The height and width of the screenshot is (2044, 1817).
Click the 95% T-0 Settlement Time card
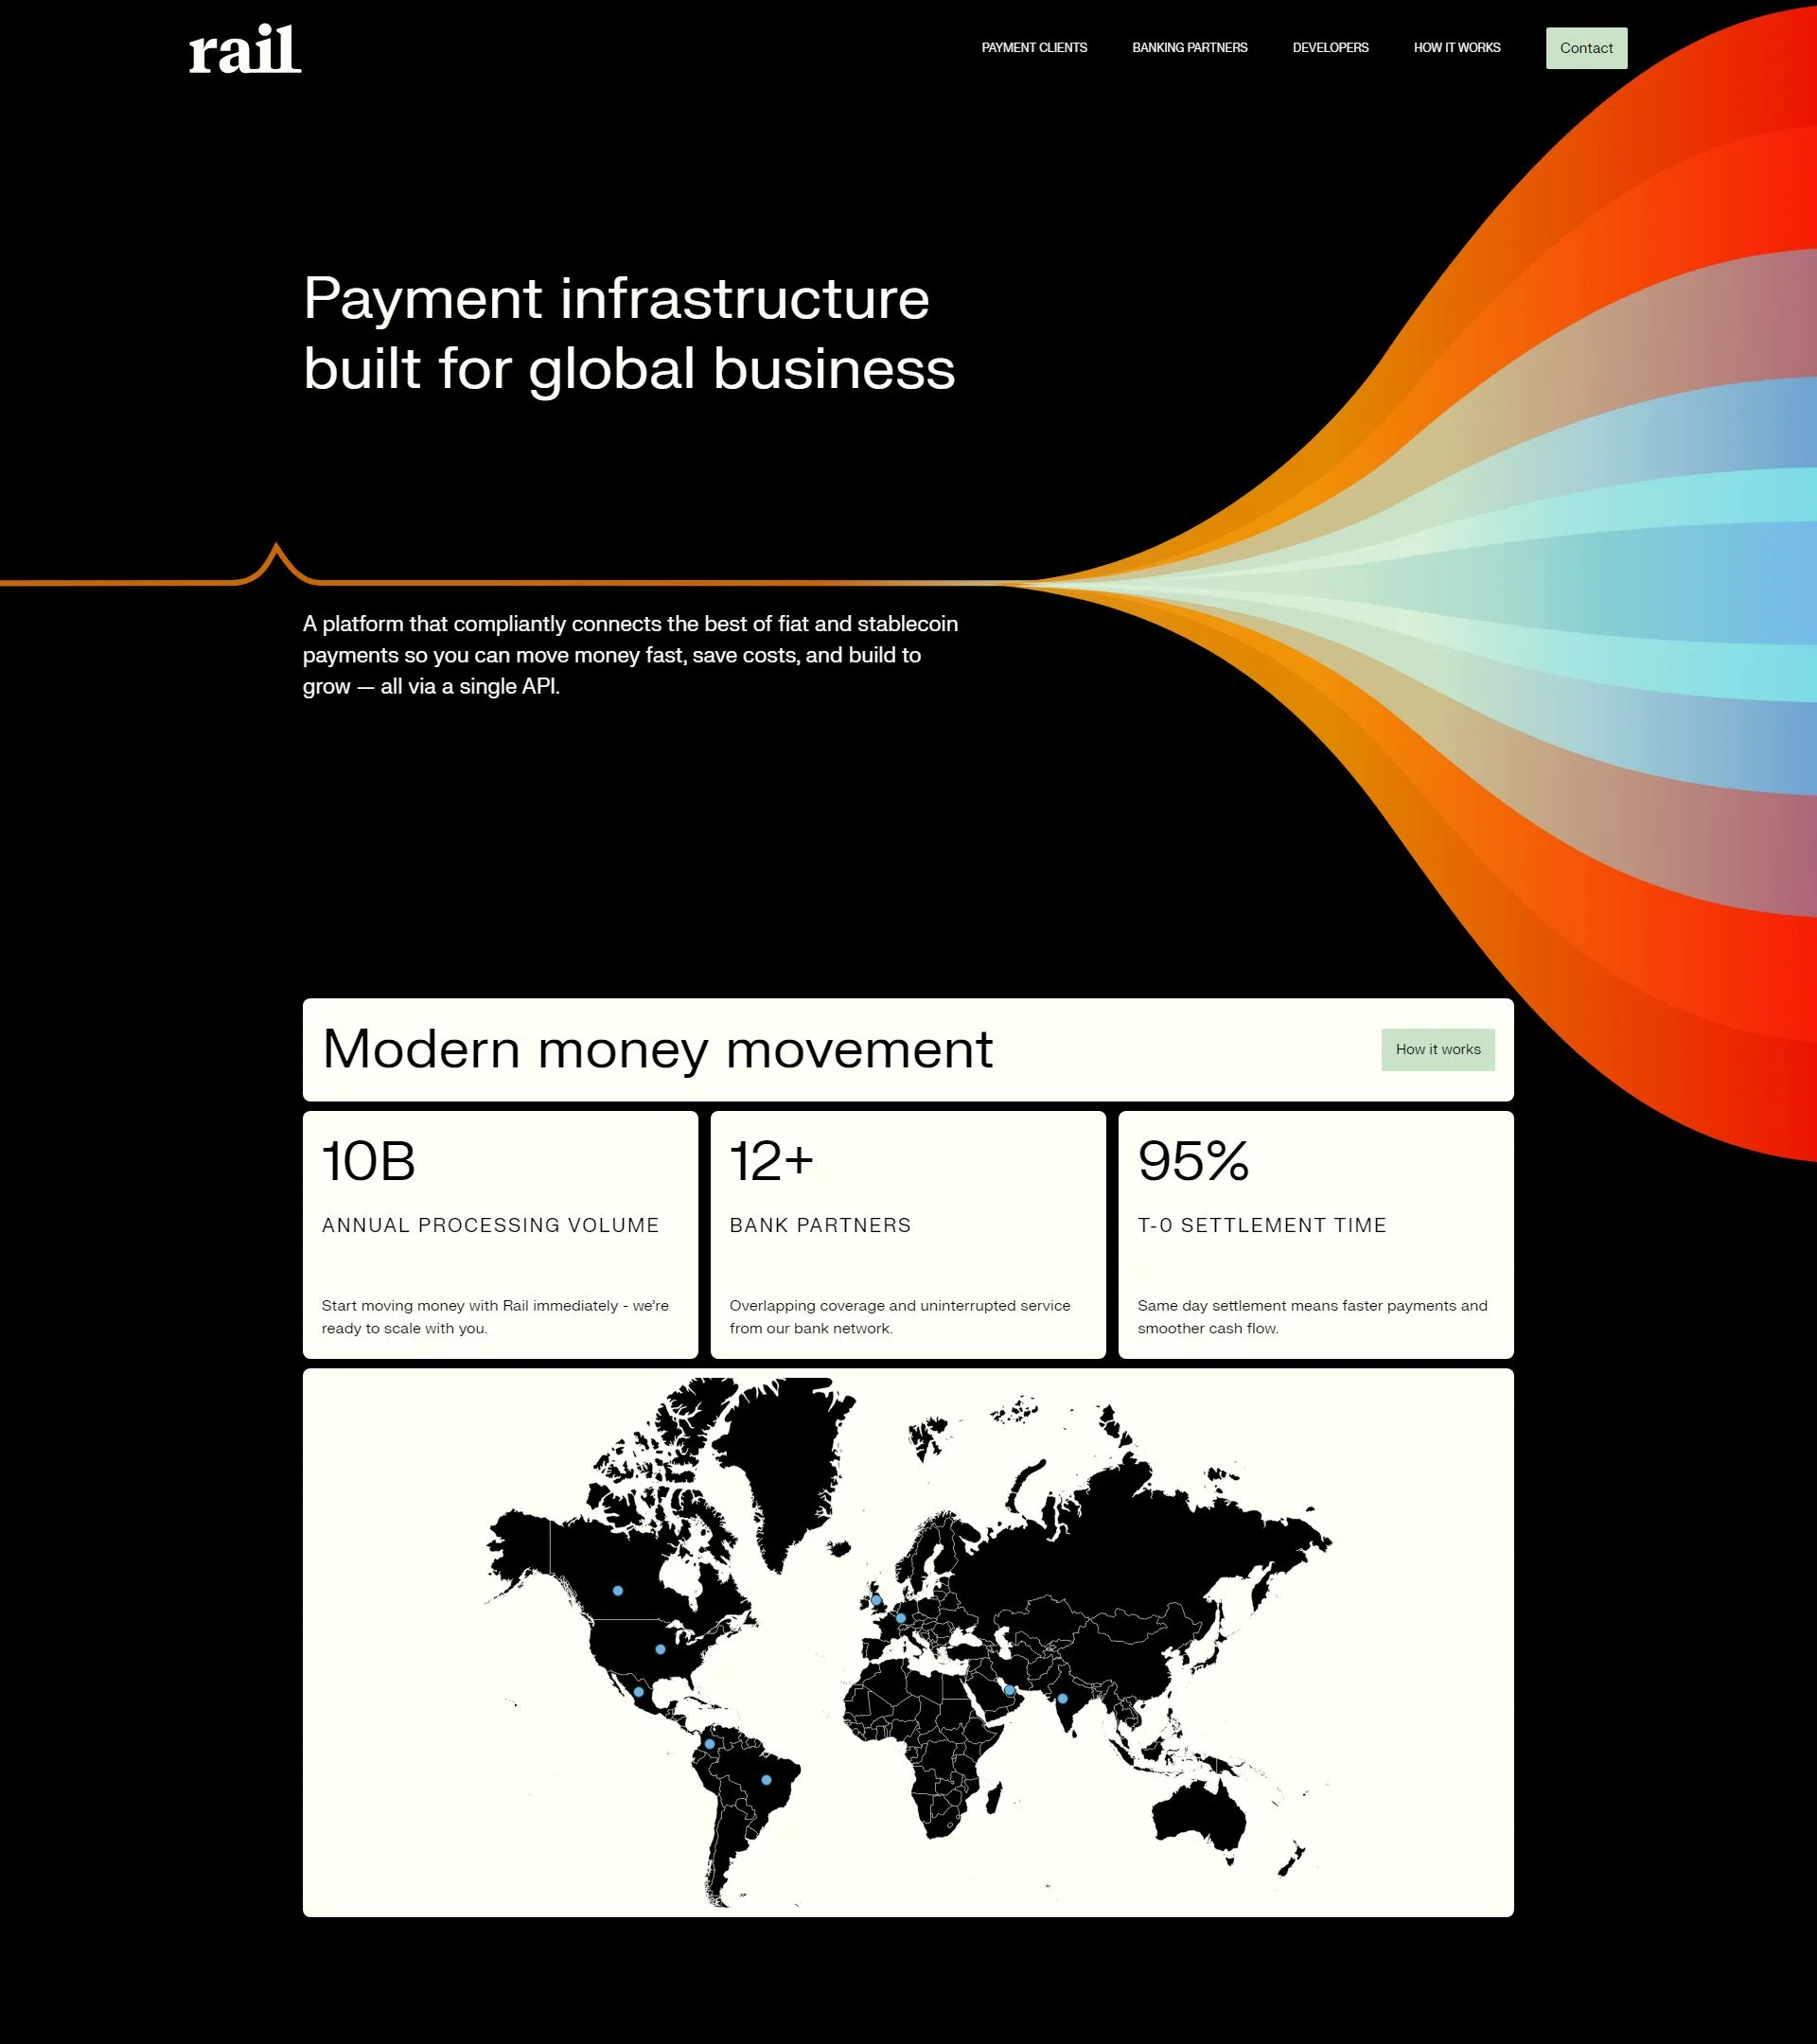click(1315, 1234)
